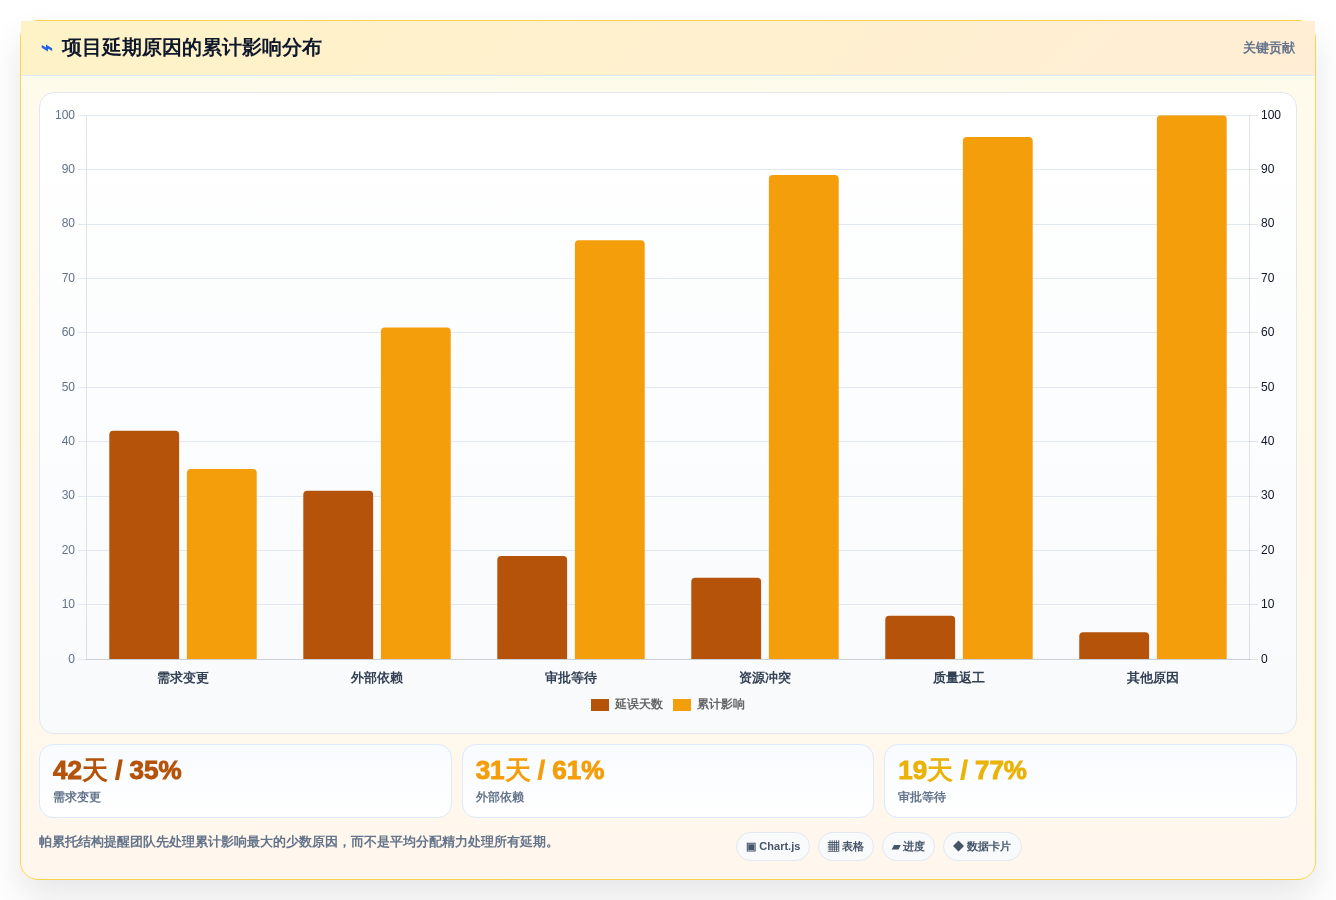Toggle the 累计影响 legend swatch
The height and width of the screenshot is (900, 1336).
point(682,705)
